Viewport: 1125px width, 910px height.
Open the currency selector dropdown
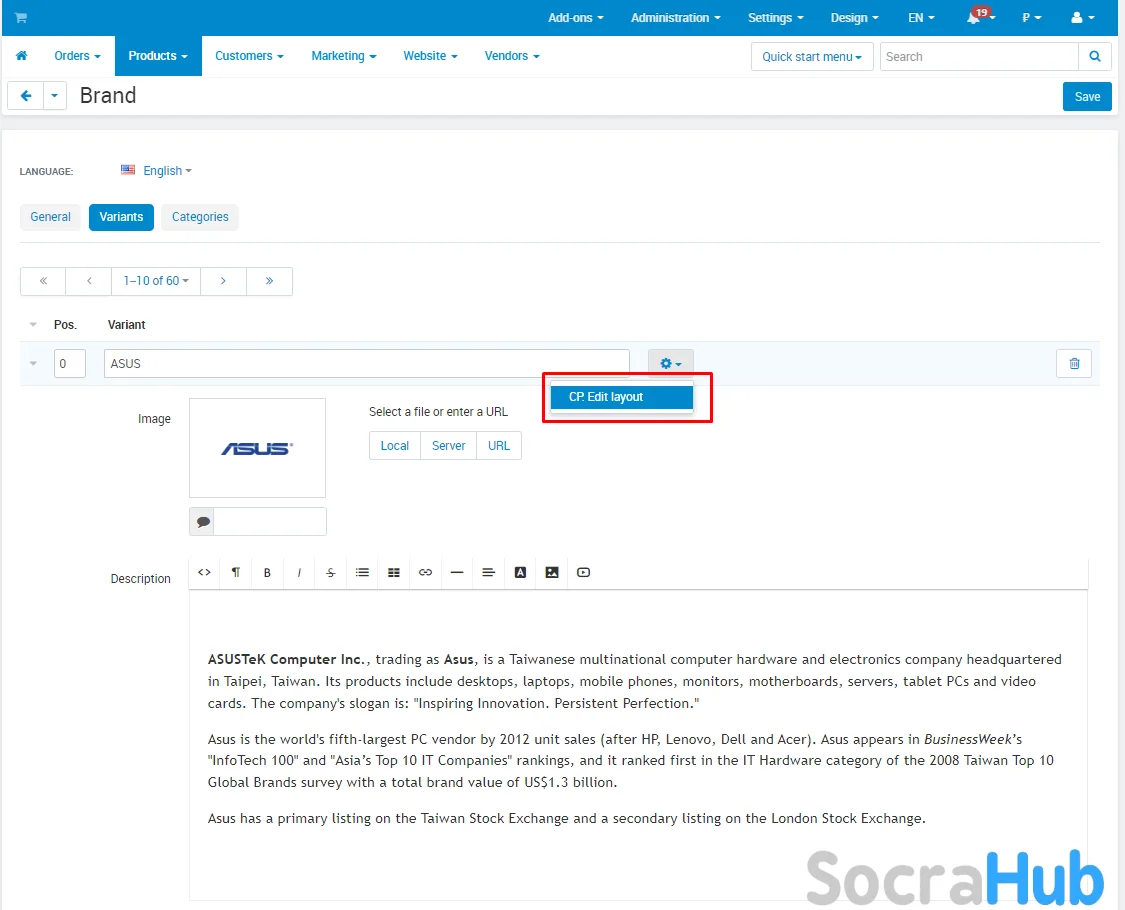tap(1032, 18)
